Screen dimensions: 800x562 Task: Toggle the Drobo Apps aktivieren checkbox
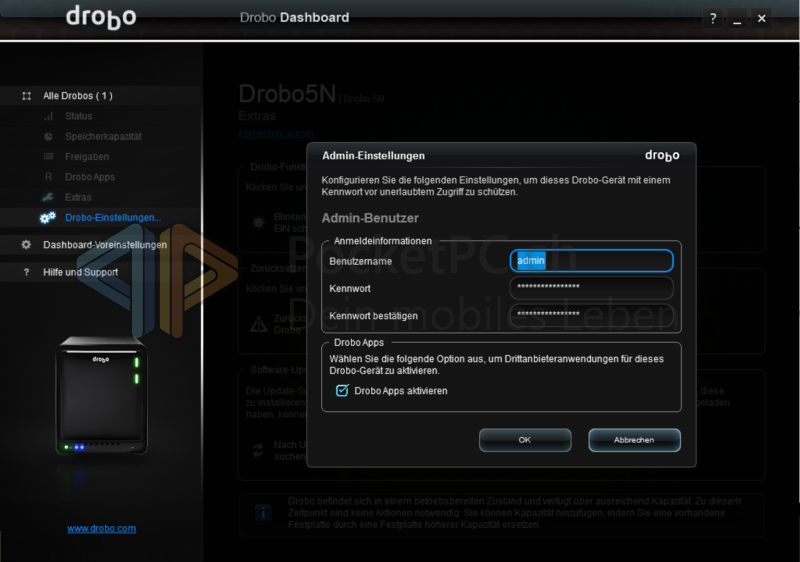pyautogui.click(x=342, y=391)
